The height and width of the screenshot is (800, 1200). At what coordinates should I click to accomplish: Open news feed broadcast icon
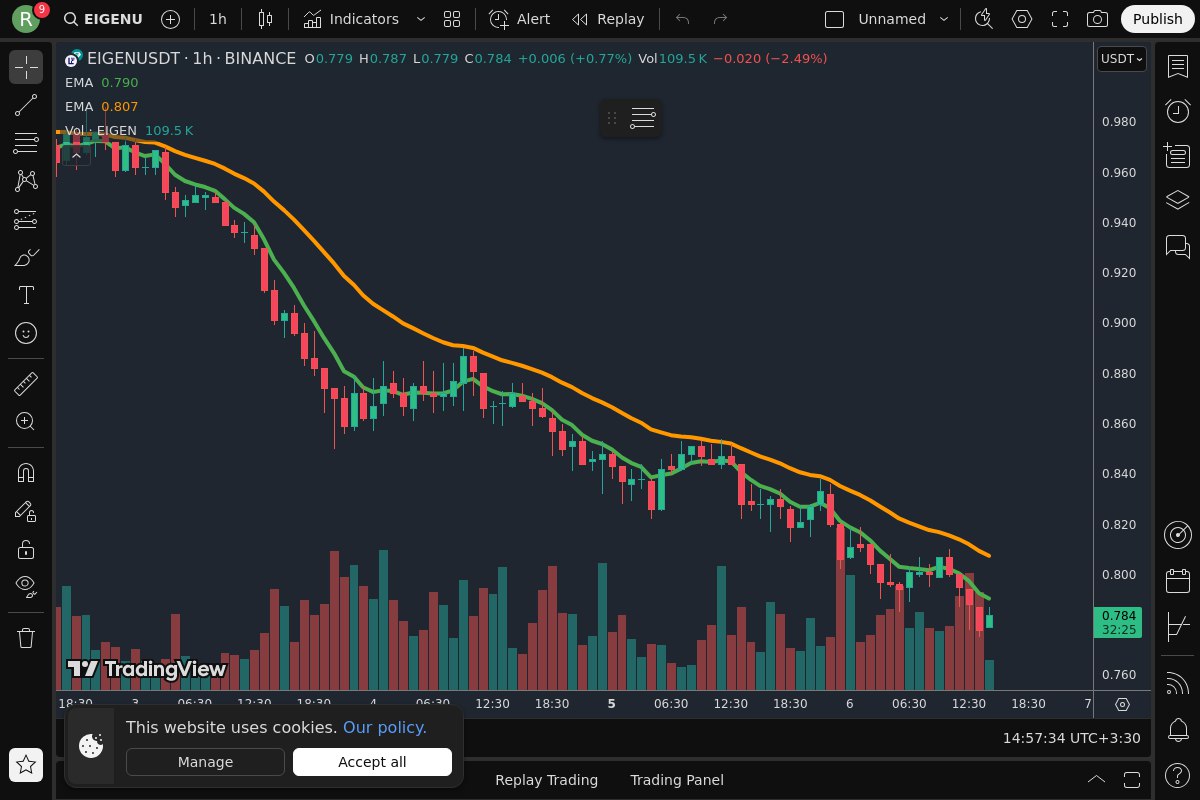point(1177,684)
